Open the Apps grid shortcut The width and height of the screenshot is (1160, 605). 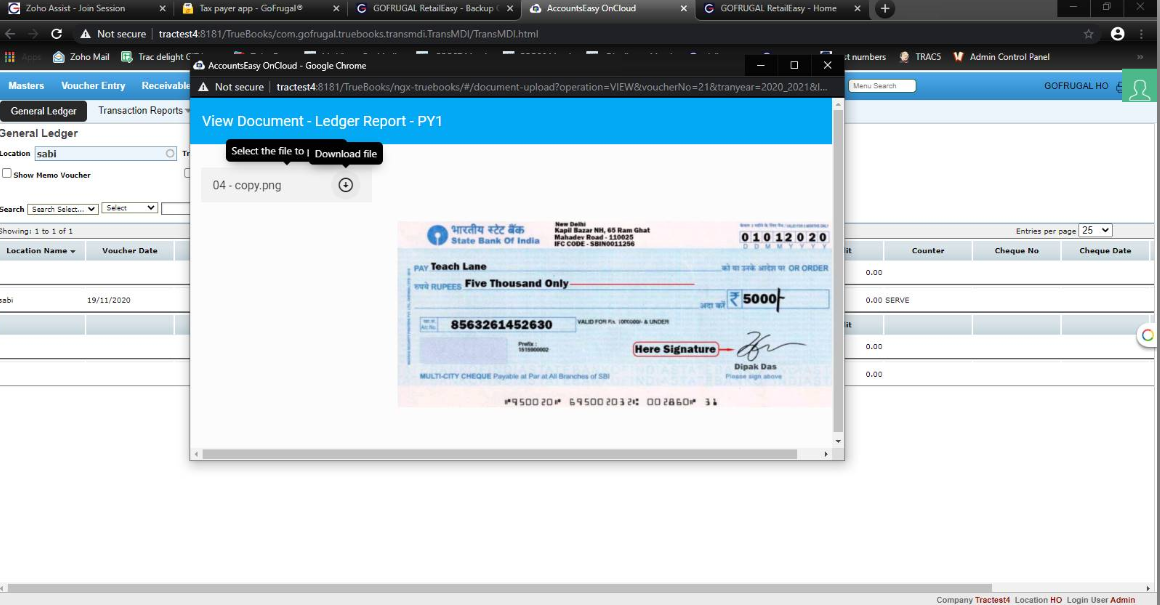point(10,57)
